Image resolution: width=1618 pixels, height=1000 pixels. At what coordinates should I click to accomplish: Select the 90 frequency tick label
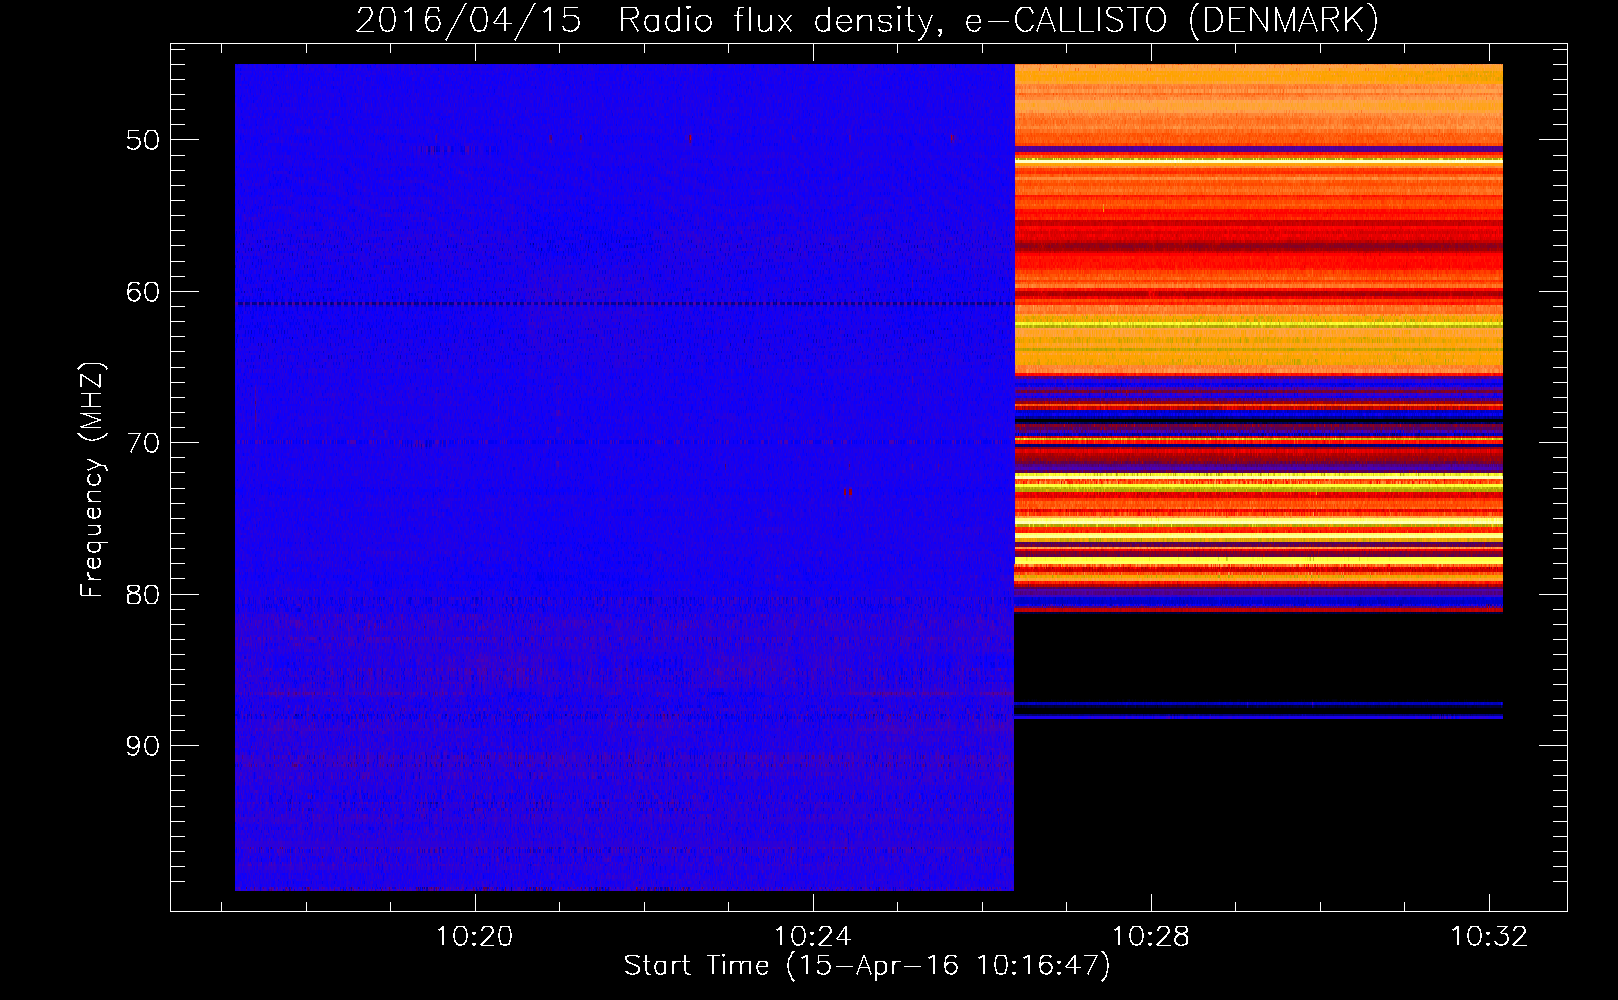tap(143, 746)
